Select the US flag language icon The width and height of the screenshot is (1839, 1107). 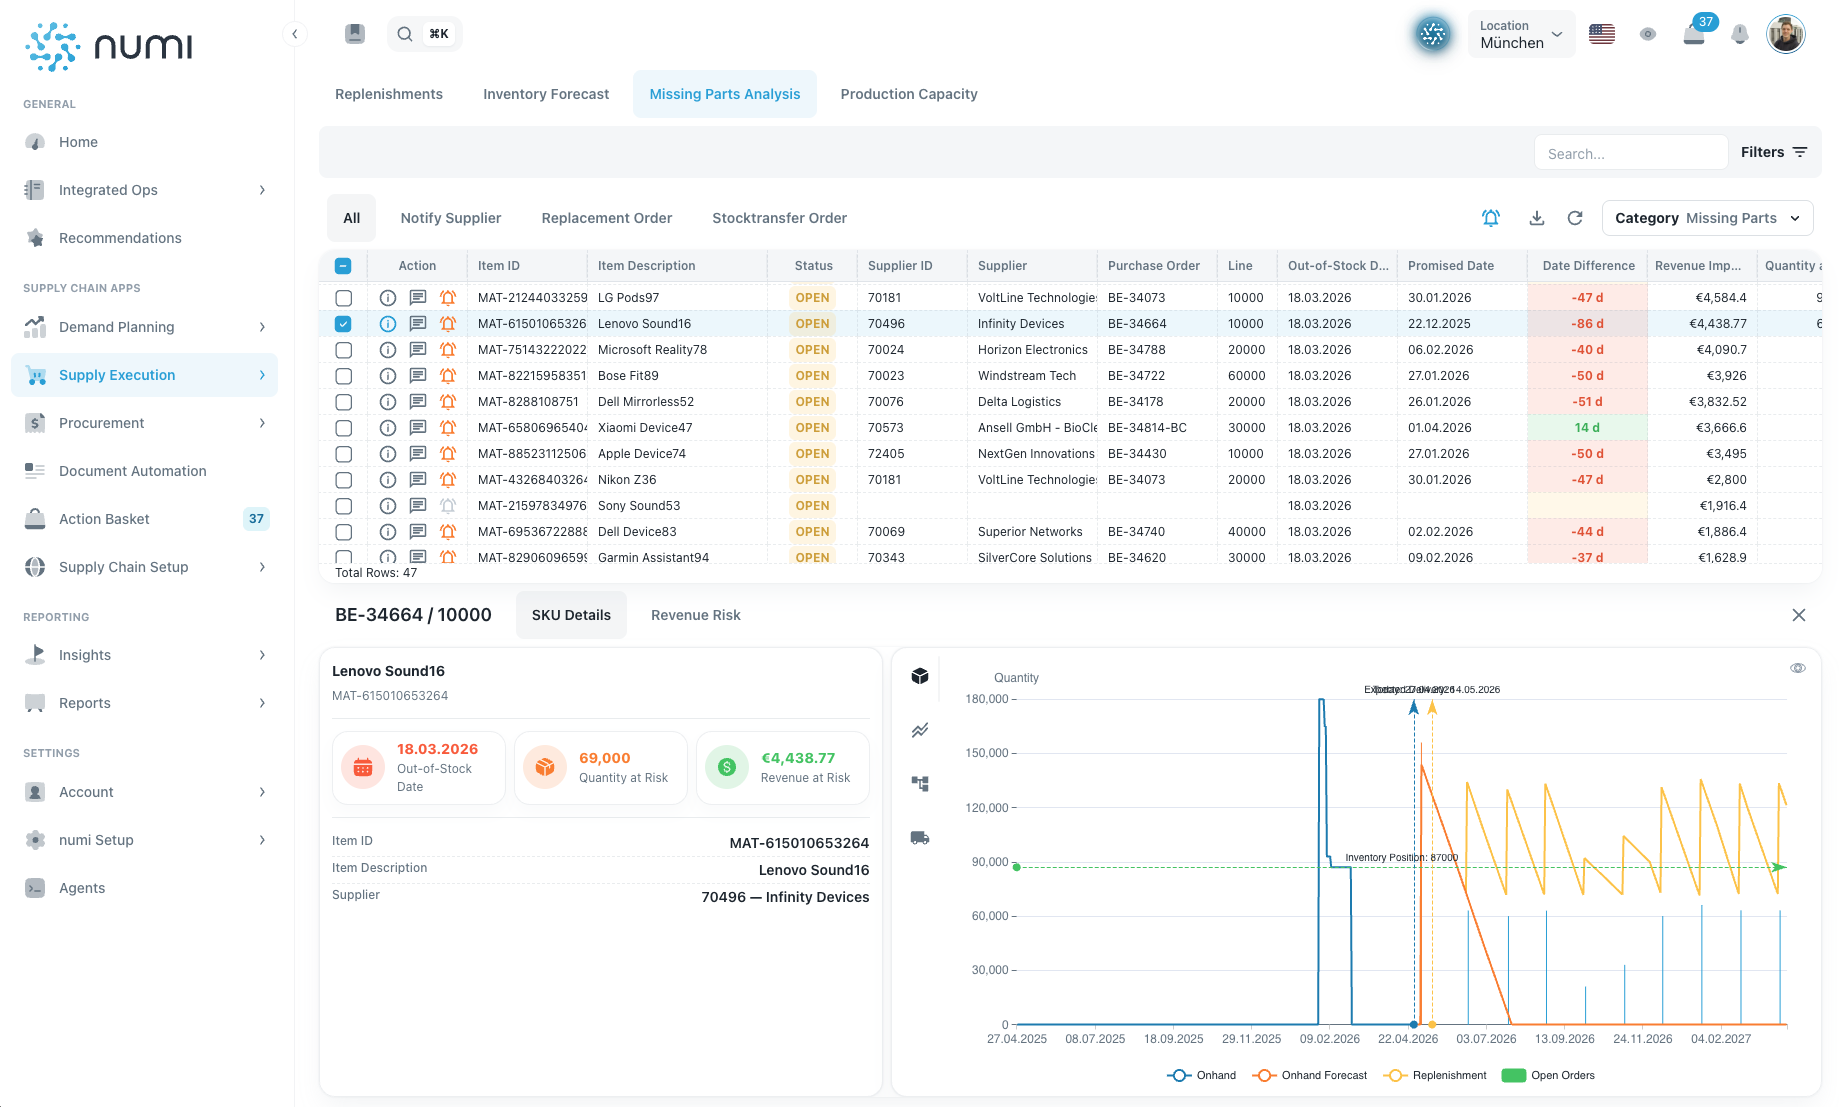tap(1602, 34)
